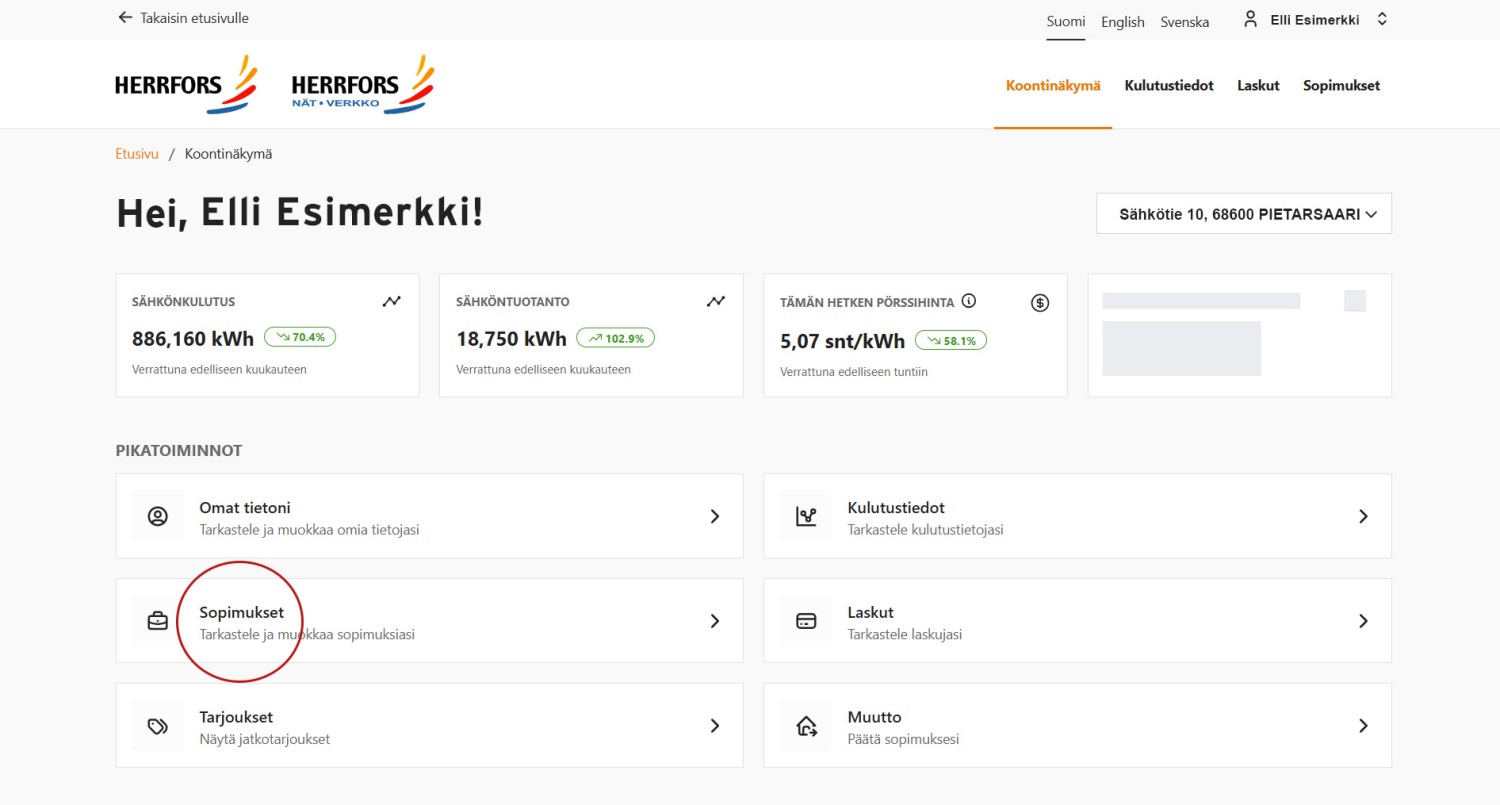Open the Muutto quick action title
The width and height of the screenshot is (1500, 805).
pos(874,717)
